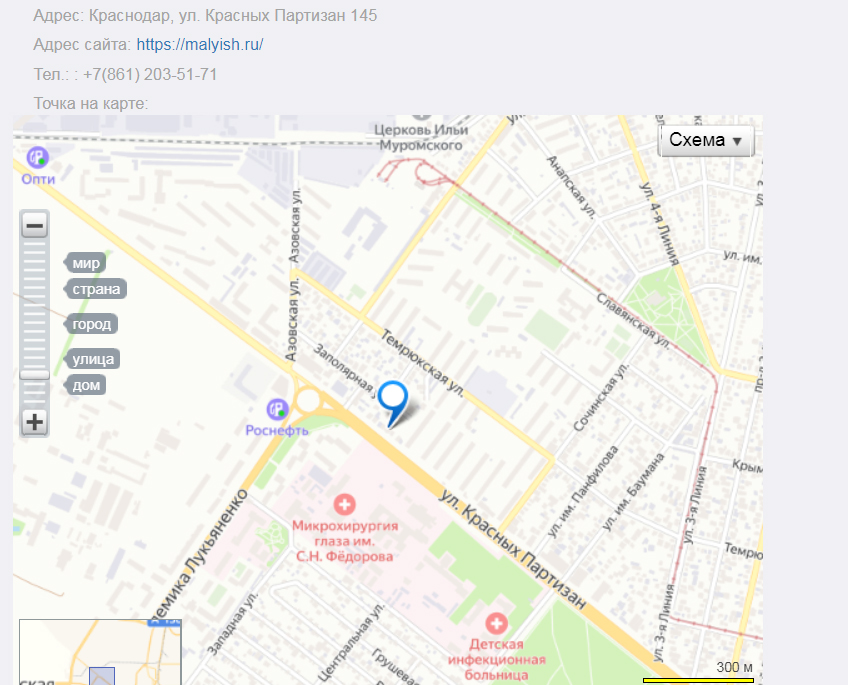Click the zoom out minus button
This screenshot has width=848, height=685.
click(x=35, y=225)
